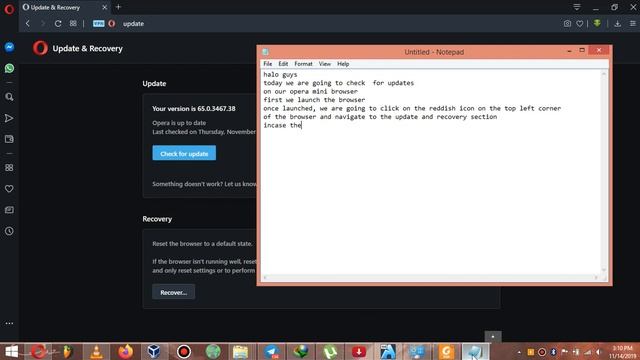Click Notepad vertical scrollbar down arrow

tap(604, 270)
